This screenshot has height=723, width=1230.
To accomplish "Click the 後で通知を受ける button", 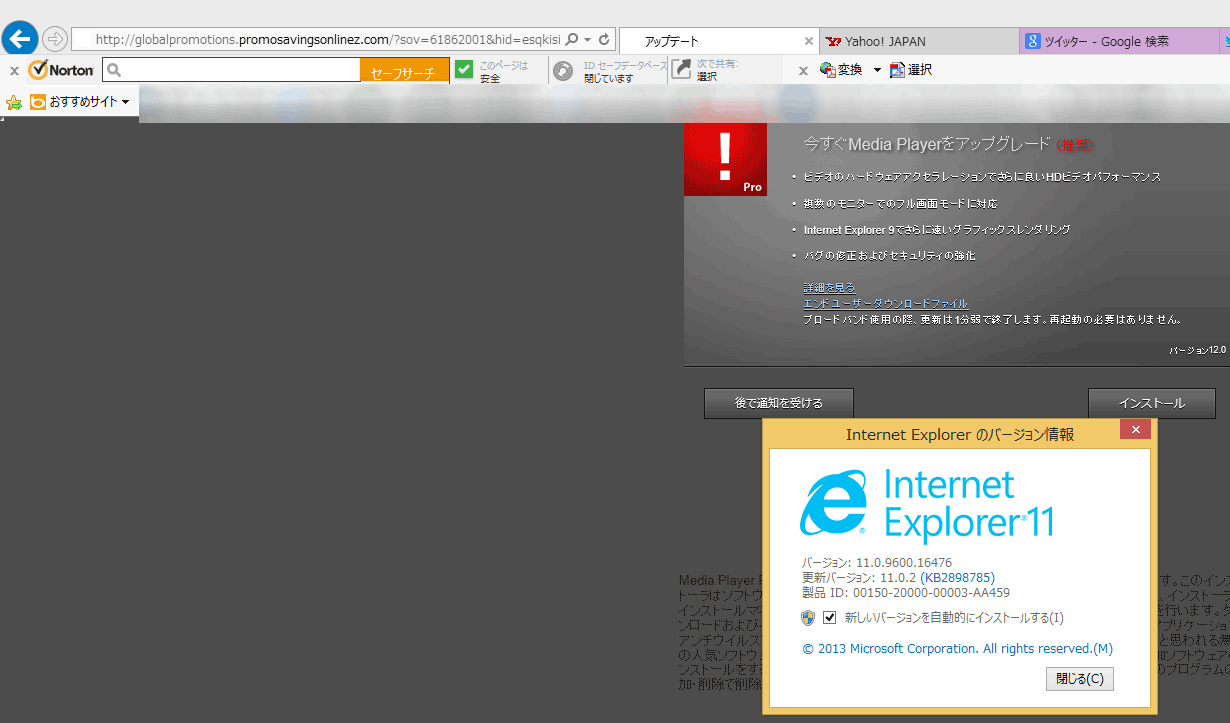I will click(x=779, y=403).
